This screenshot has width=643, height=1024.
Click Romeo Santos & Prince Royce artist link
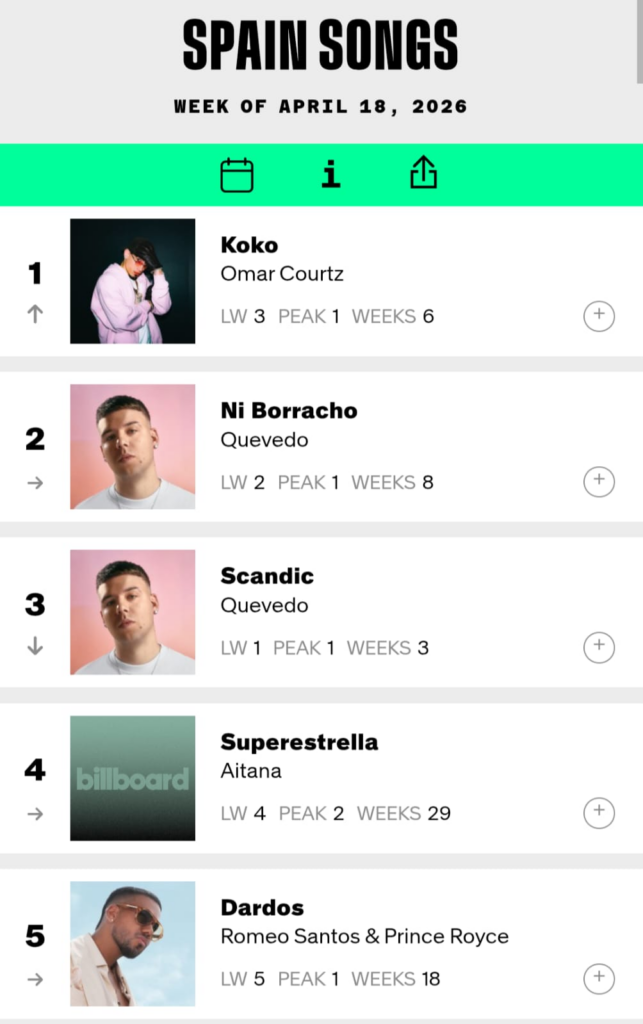click(364, 936)
